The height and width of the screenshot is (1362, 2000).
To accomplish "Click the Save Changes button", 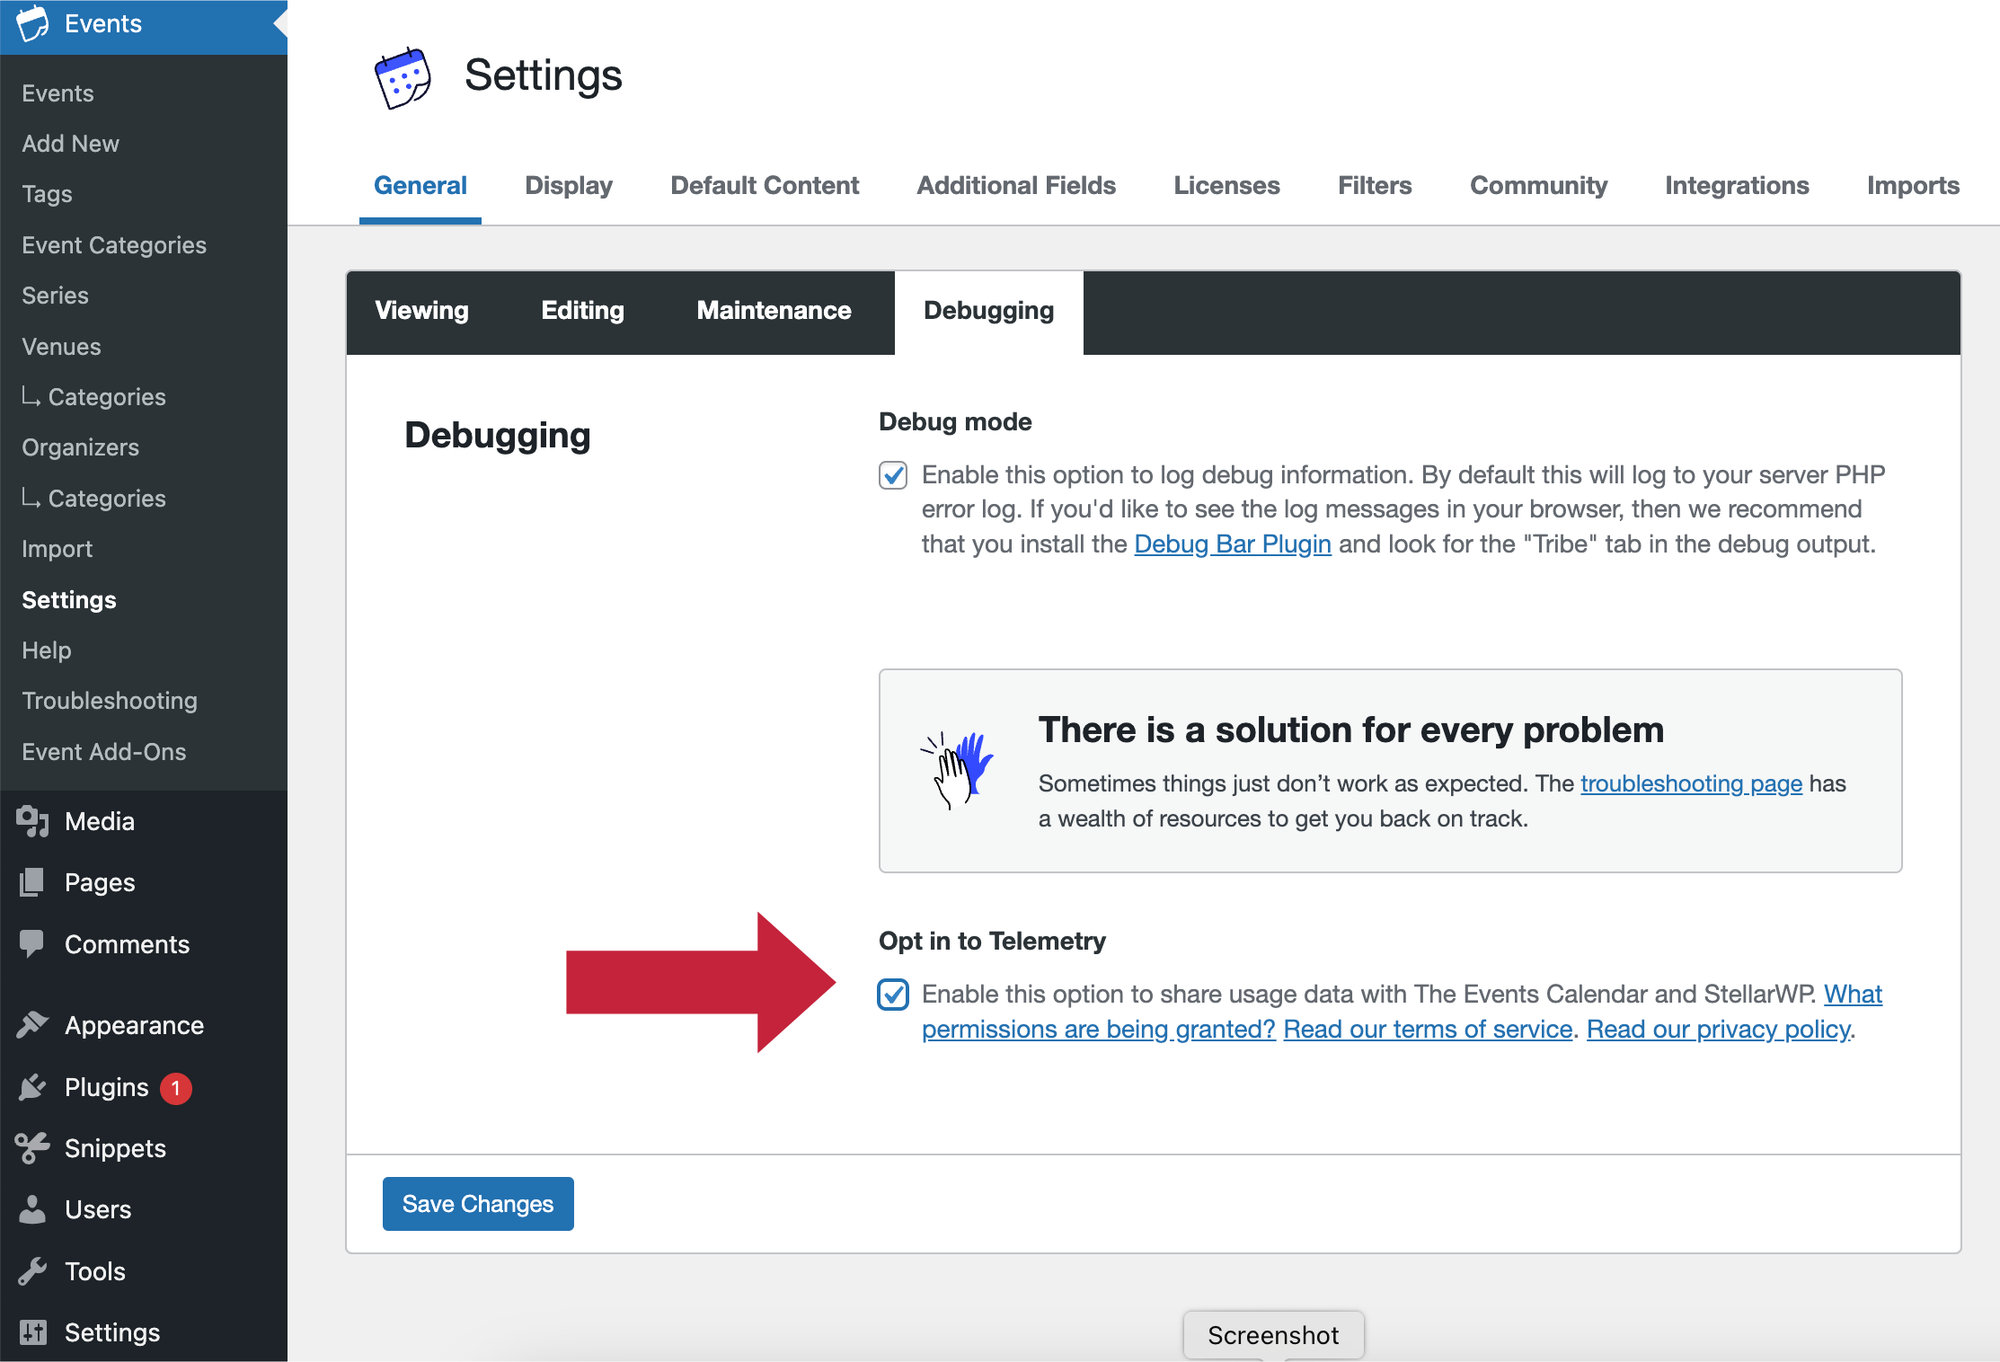I will point(477,1204).
